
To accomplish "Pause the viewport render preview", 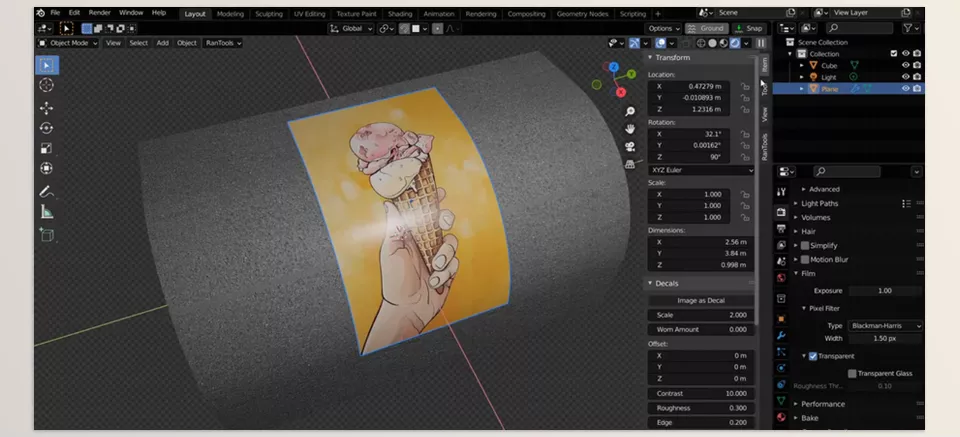I will click(x=760, y=43).
